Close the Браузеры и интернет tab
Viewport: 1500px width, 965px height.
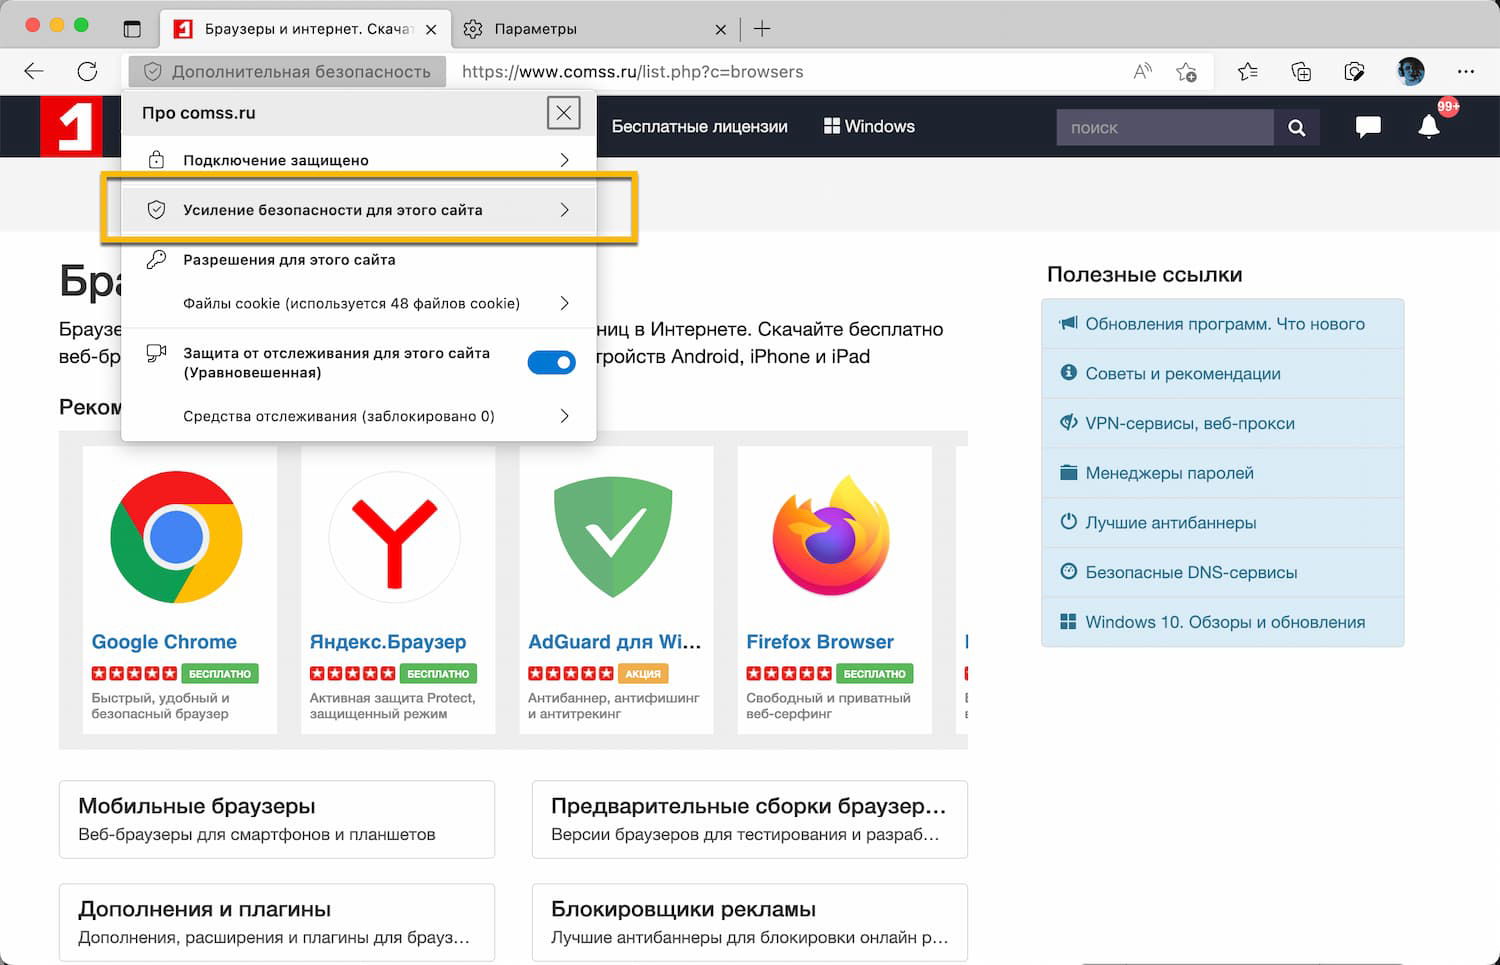point(431,30)
